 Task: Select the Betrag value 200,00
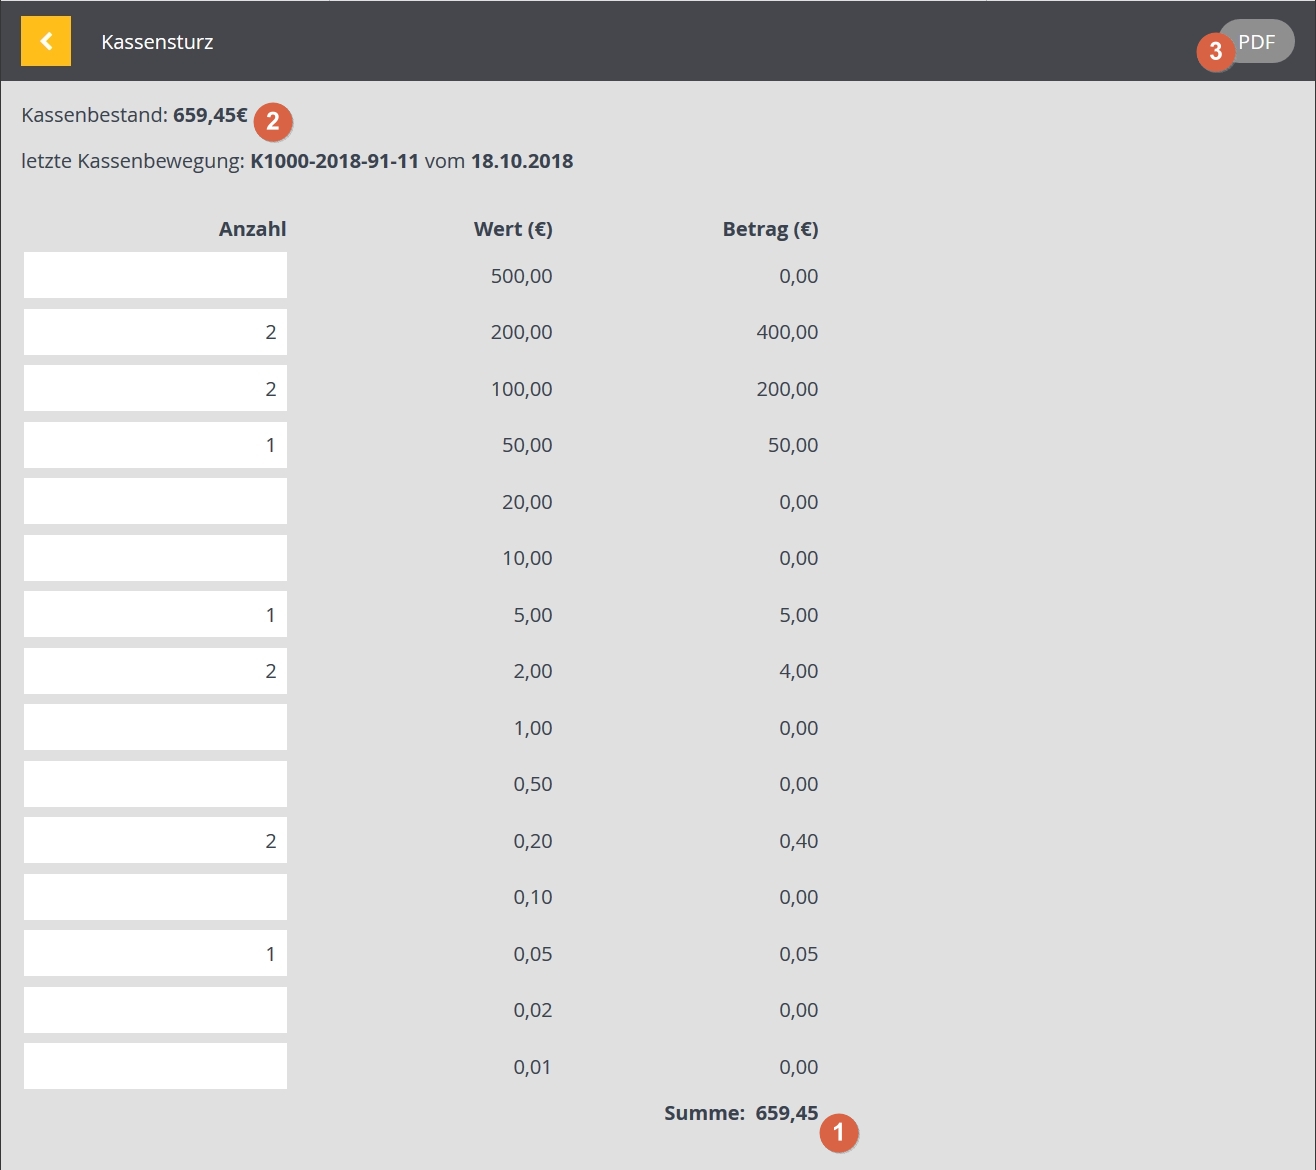[x=787, y=389]
